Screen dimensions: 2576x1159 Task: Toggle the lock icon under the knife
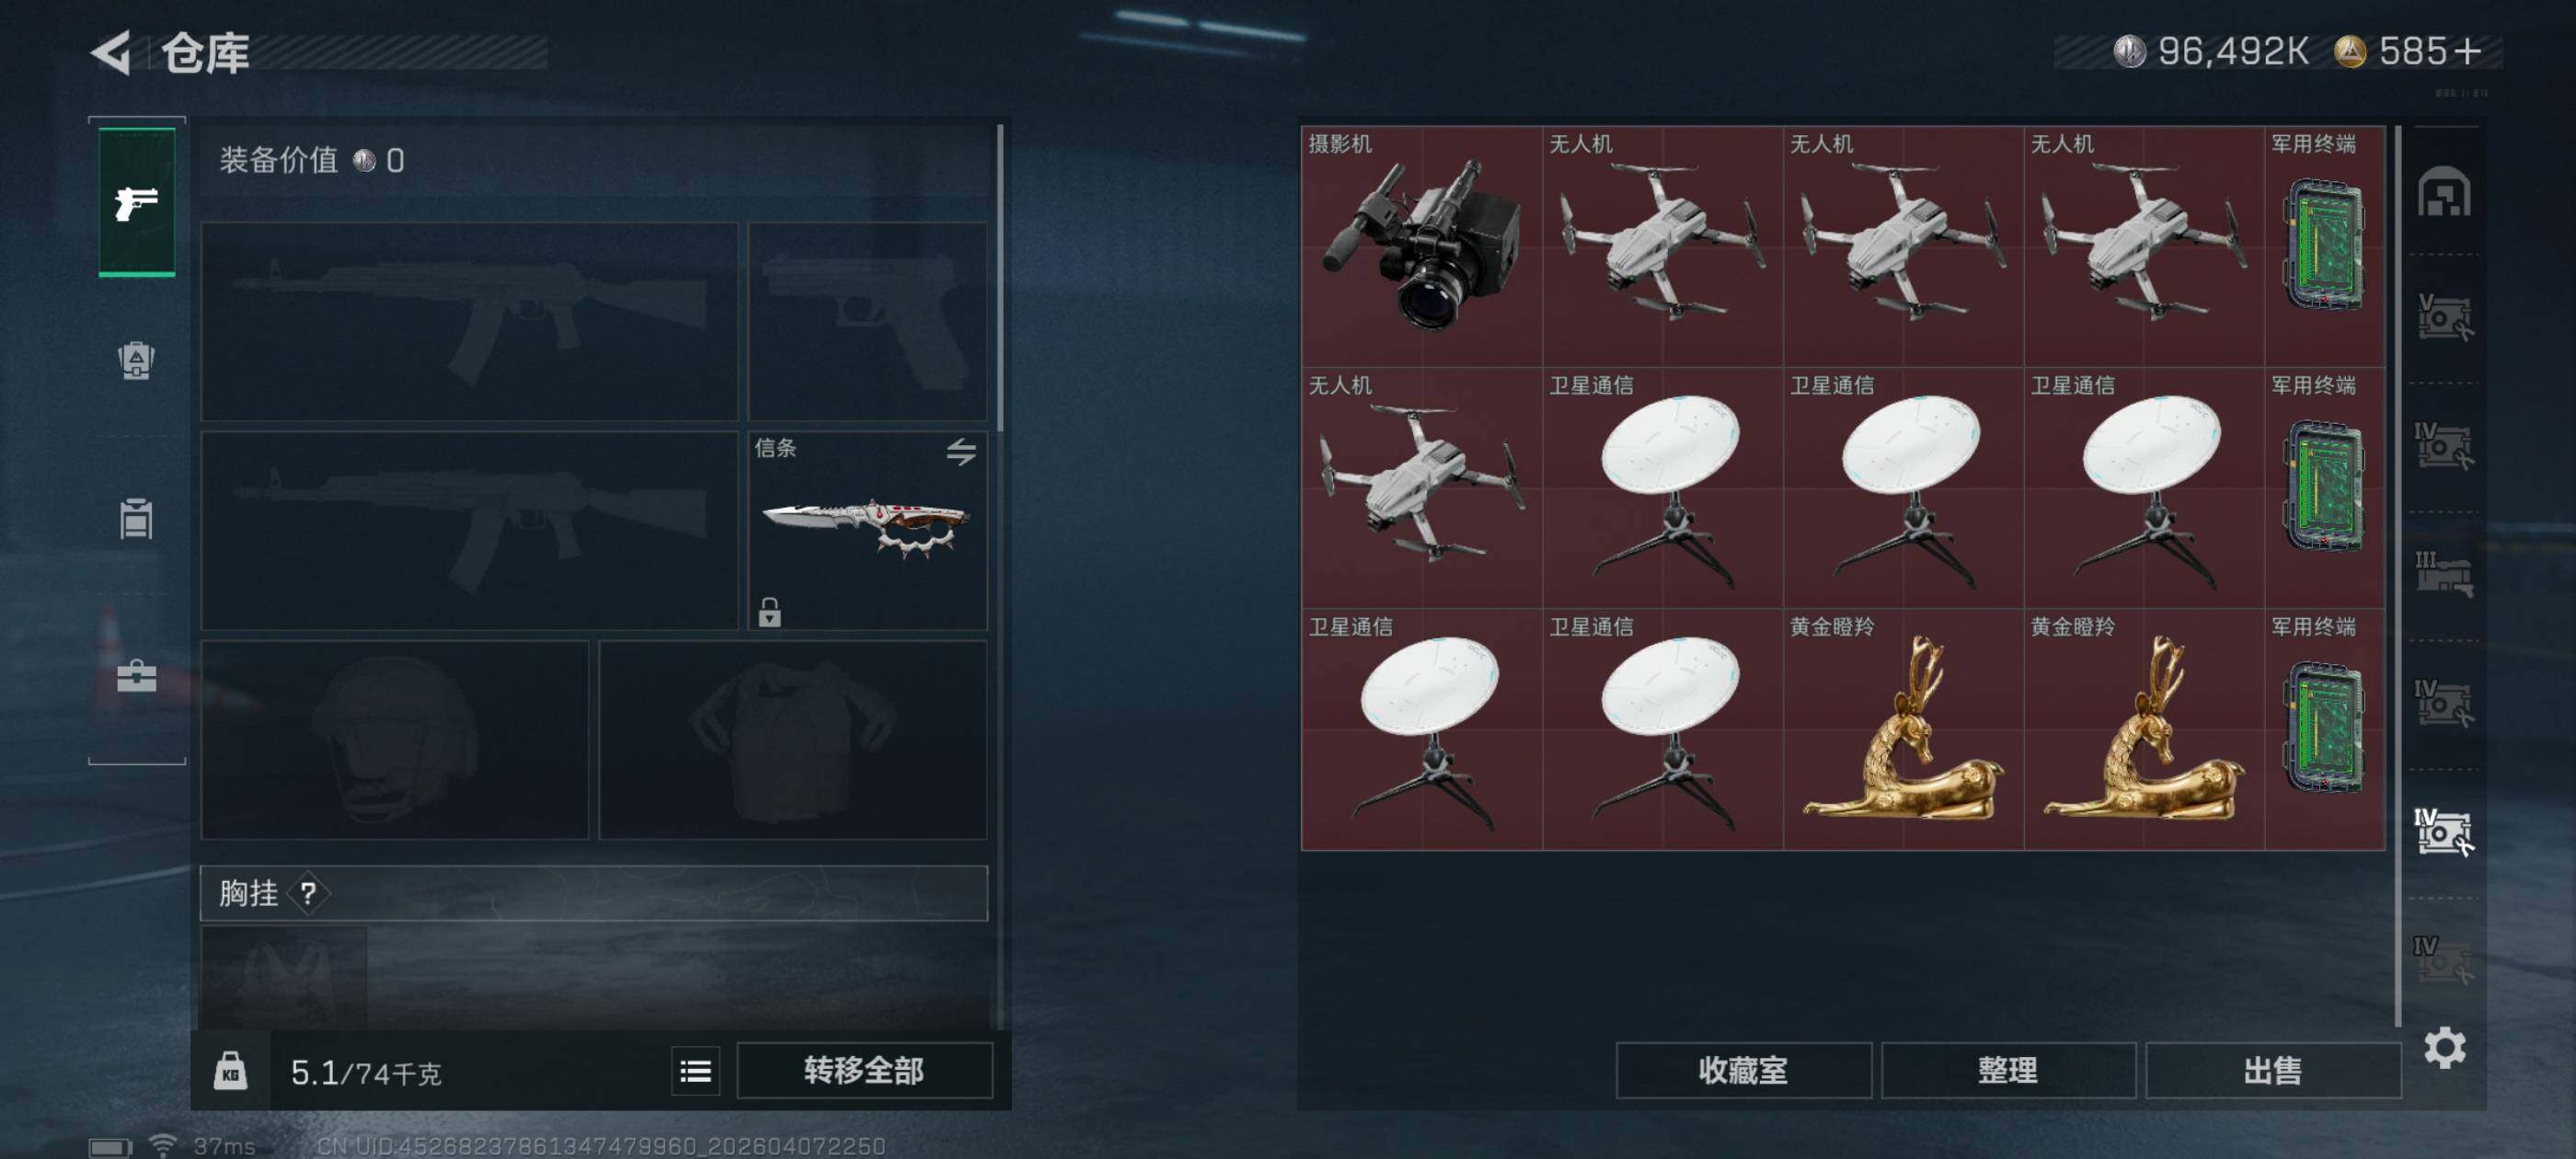tap(769, 611)
